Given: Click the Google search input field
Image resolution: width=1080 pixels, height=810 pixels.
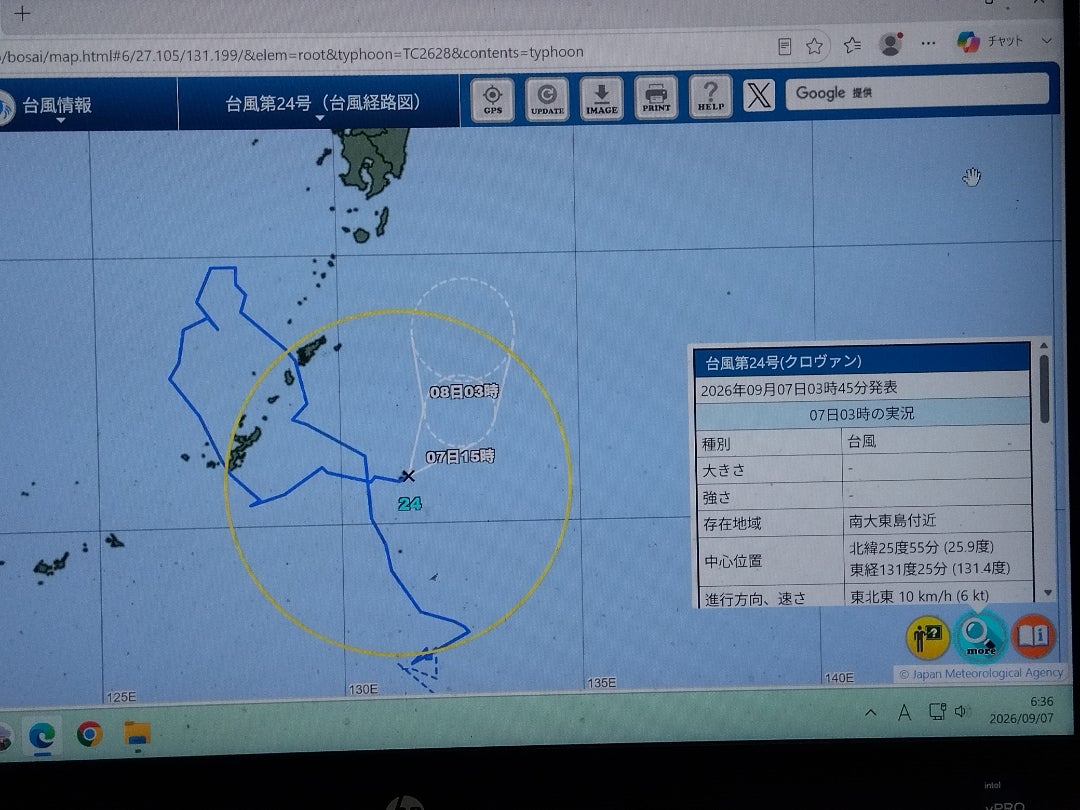Looking at the screenshot, I should (x=917, y=91).
